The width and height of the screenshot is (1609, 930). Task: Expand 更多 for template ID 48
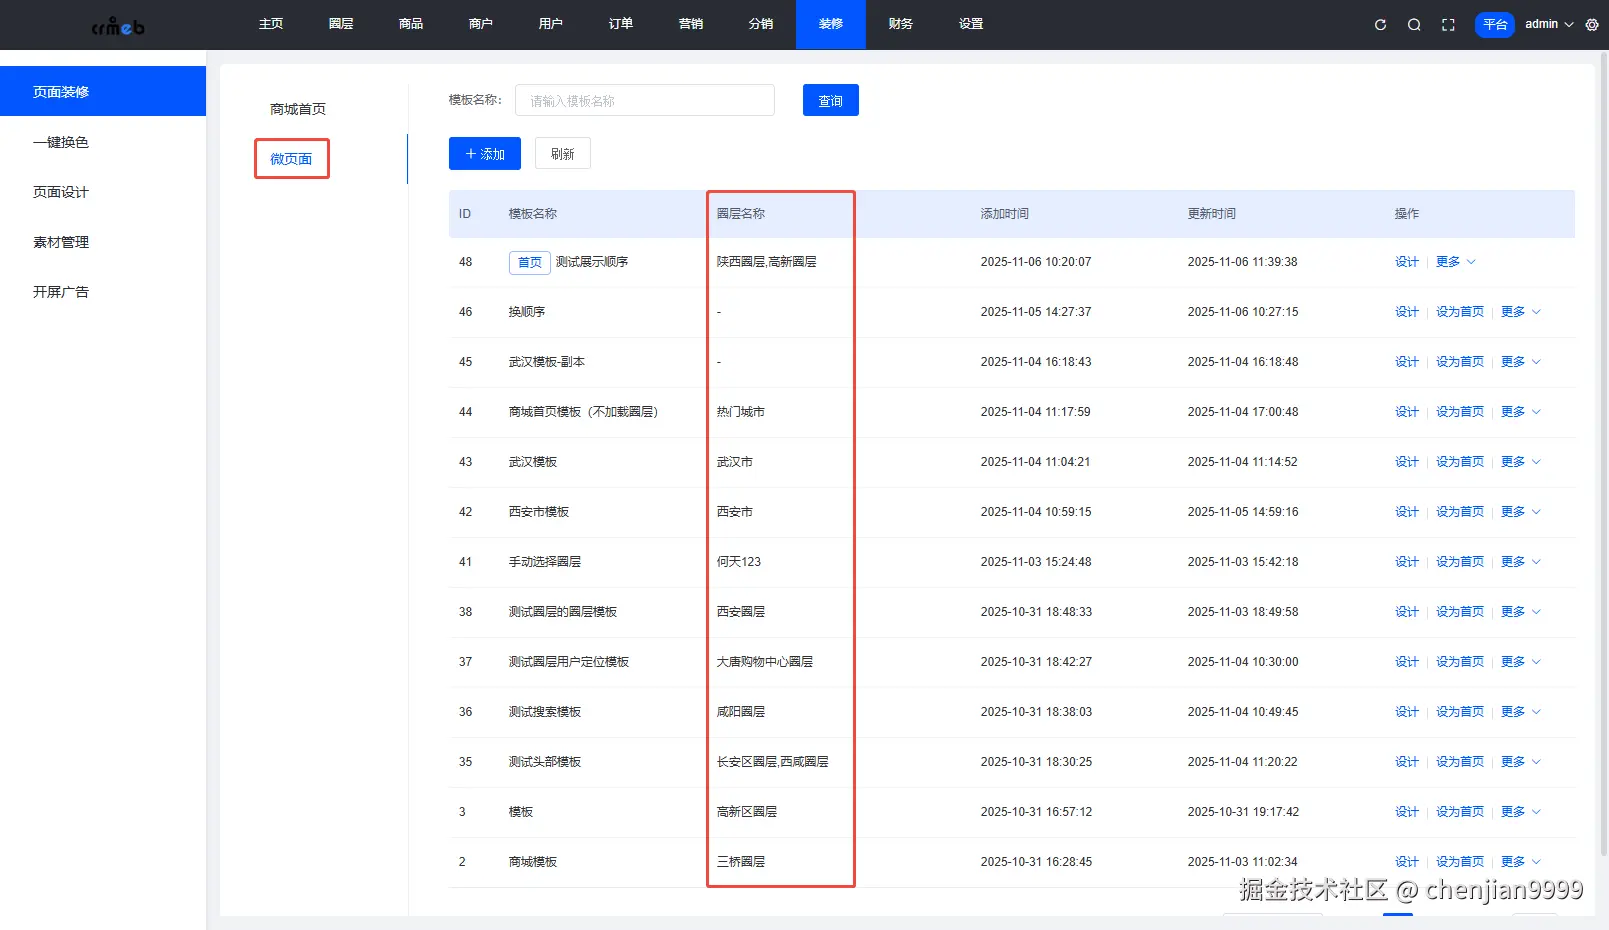click(1456, 262)
